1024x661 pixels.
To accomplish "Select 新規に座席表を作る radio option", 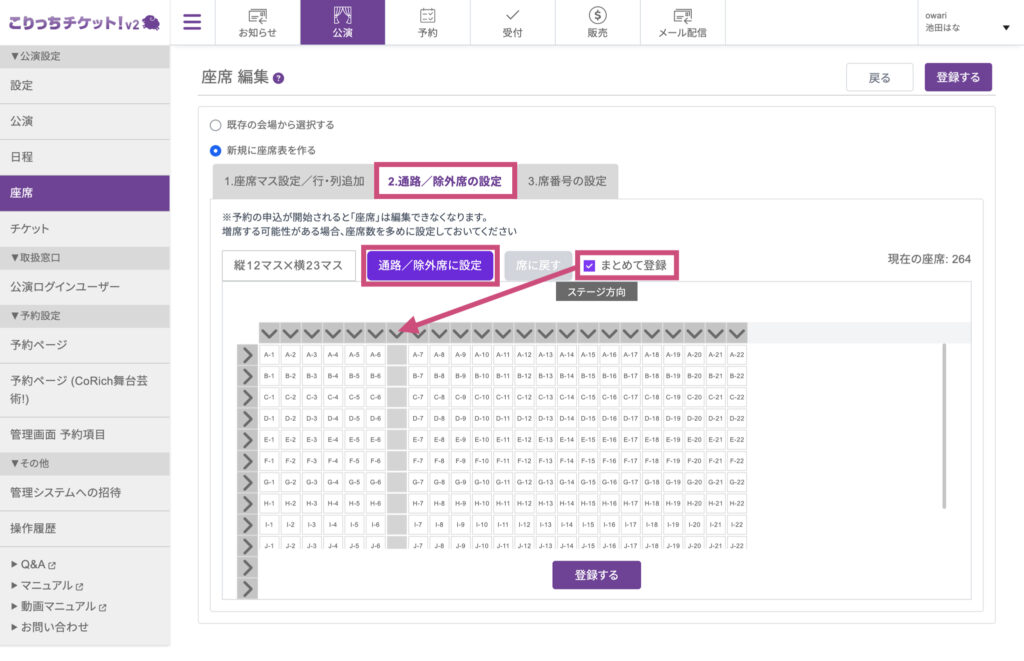I will point(216,151).
